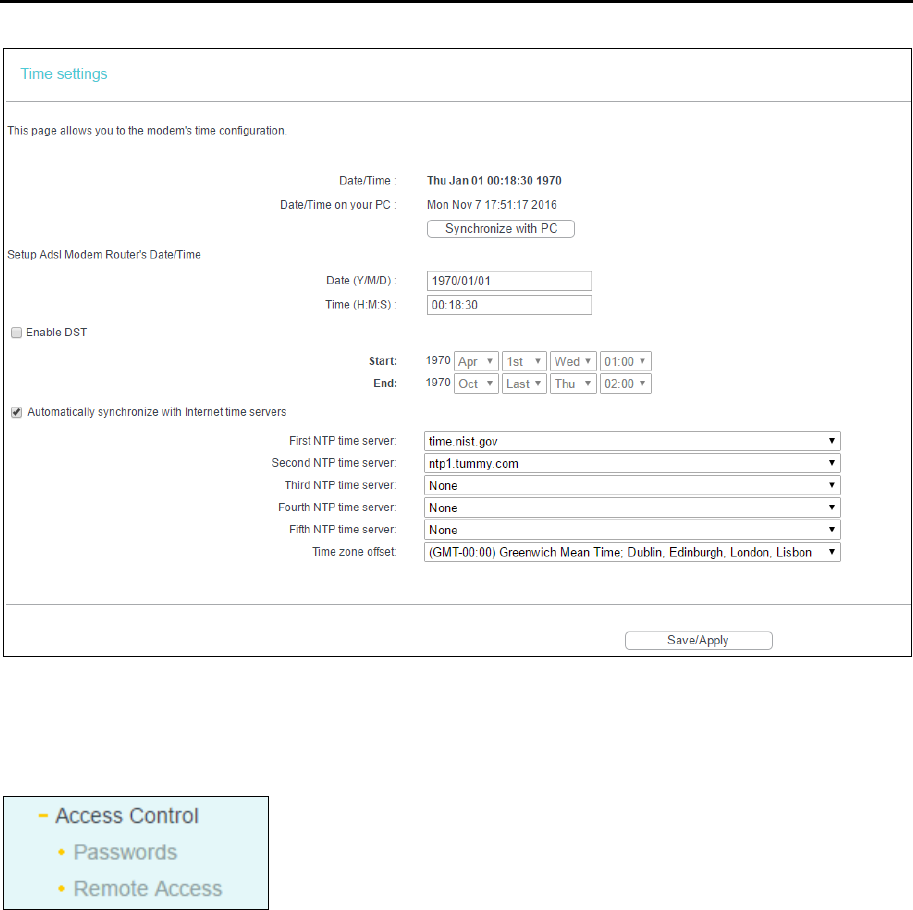Click the 'Date/Time on your PC' label
Viewport: 913px width, 910px height.
click(x=338, y=205)
